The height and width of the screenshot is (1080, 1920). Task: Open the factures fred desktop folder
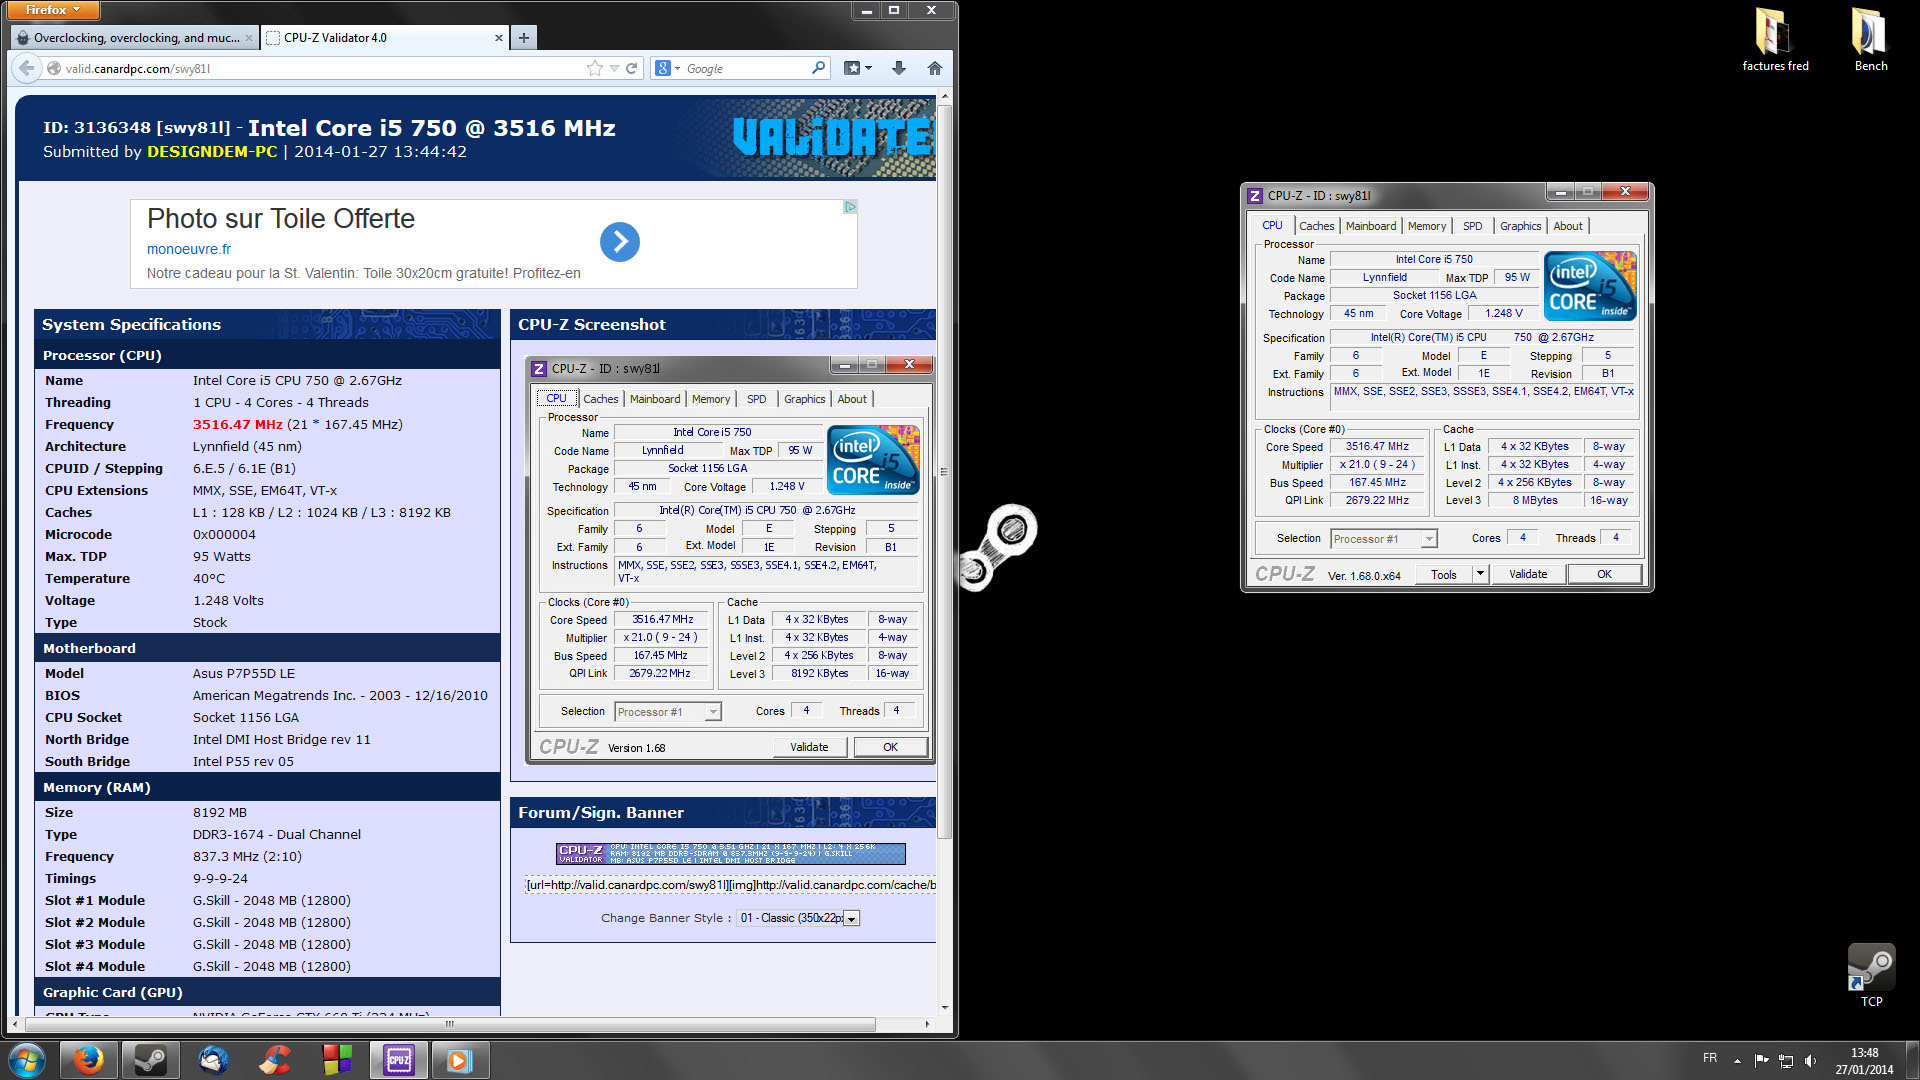pyautogui.click(x=1775, y=41)
